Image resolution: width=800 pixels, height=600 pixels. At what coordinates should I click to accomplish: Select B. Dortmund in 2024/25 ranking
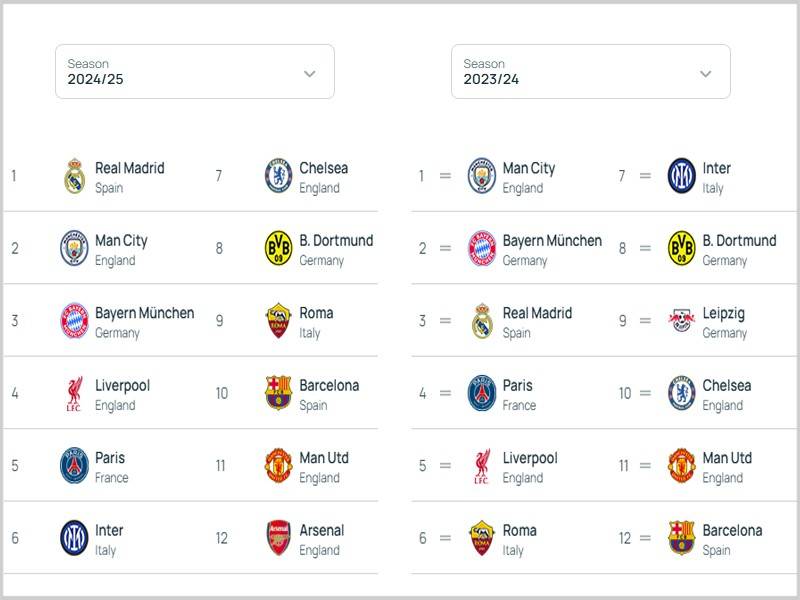[335, 241]
